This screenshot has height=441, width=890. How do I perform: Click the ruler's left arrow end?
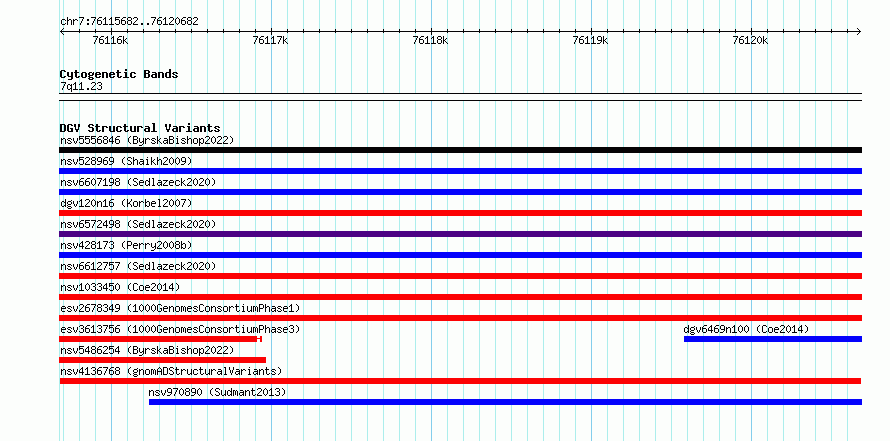pos(62,31)
